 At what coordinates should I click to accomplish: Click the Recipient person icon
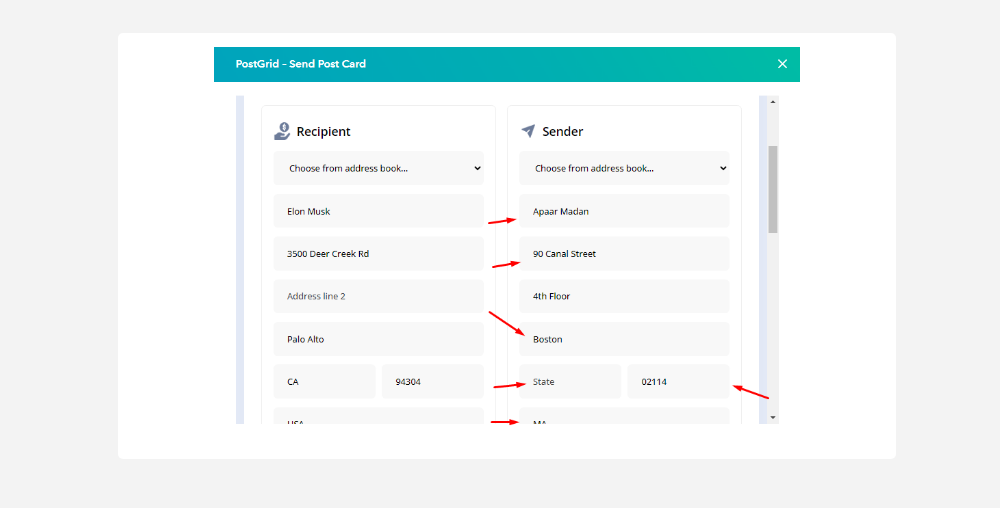[x=282, y=131]
